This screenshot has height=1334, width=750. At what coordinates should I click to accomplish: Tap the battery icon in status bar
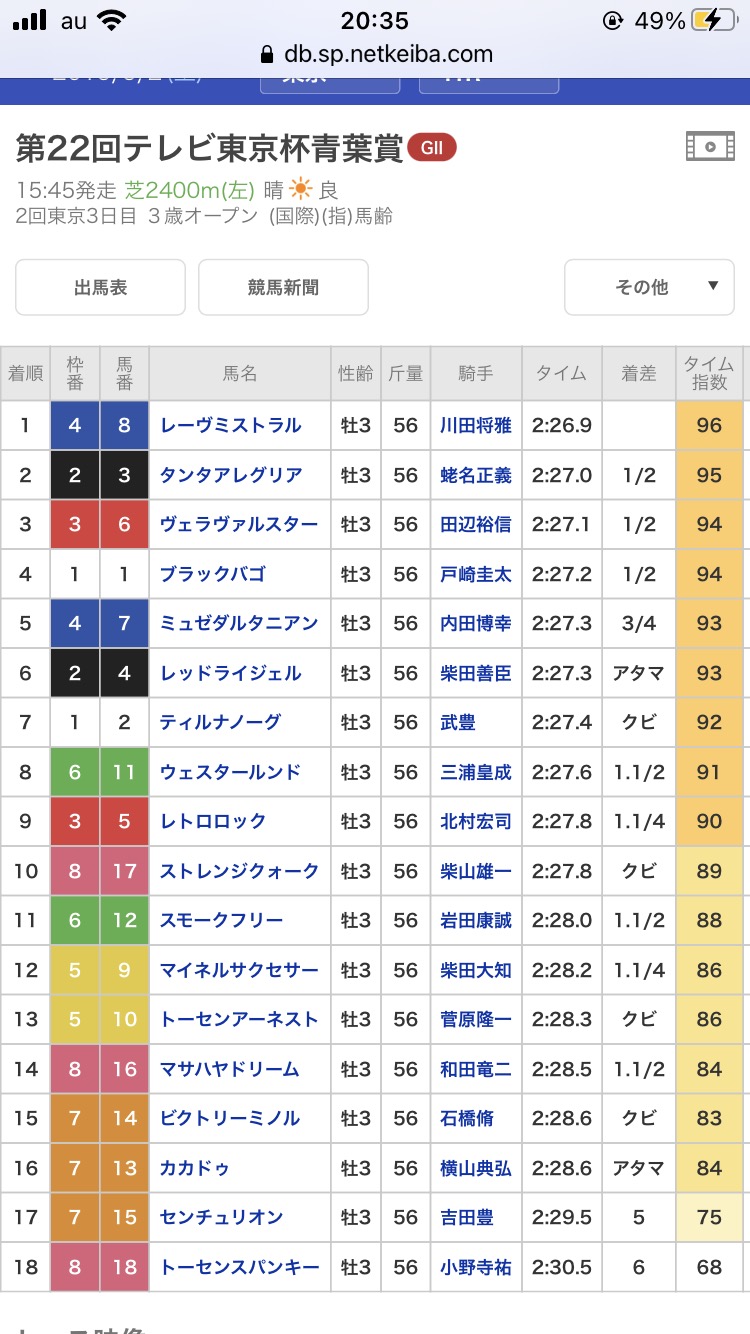717,21
